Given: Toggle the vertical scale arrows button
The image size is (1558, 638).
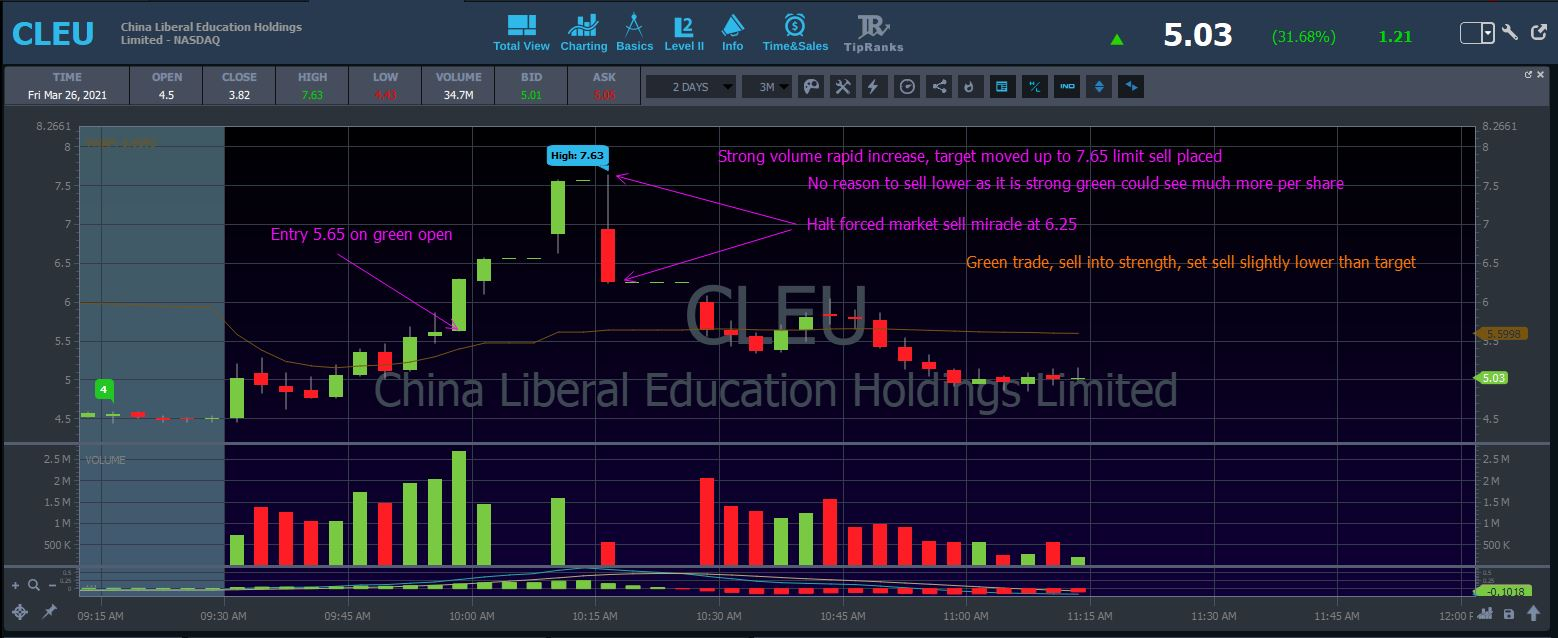Looking at the screenshot, I should click(x=1099, y=87).
